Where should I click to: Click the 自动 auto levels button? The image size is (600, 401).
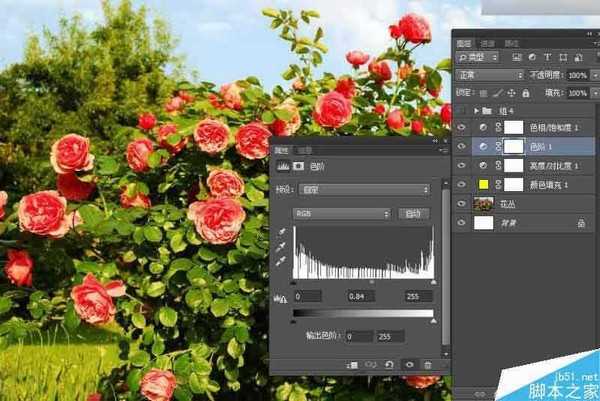pyautogui.click(x=412, y=213)
